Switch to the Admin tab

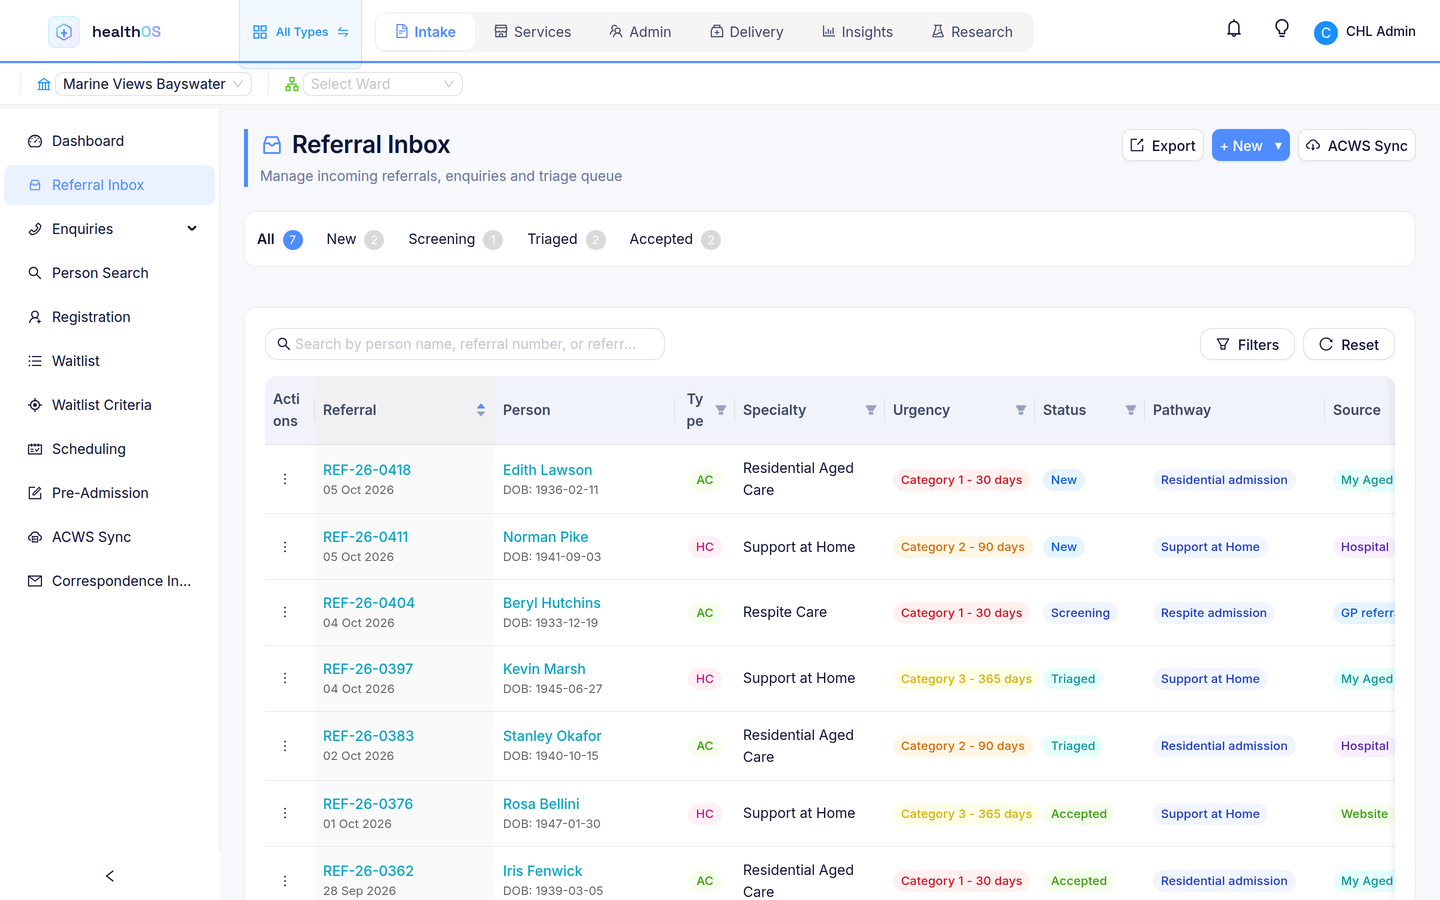point(640,32)
